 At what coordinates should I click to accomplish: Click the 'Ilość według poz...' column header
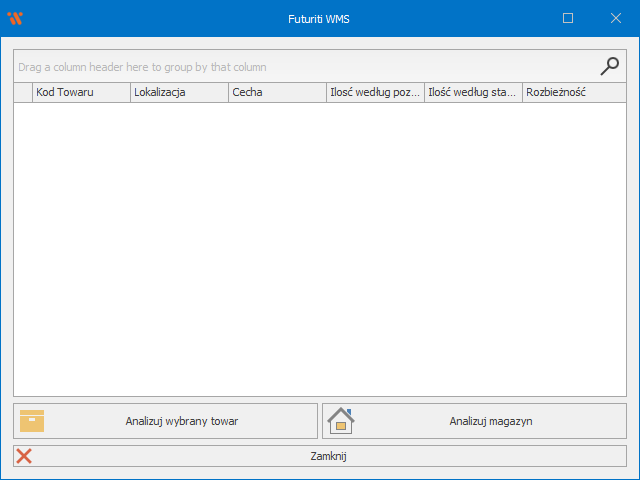click(375, 92)
